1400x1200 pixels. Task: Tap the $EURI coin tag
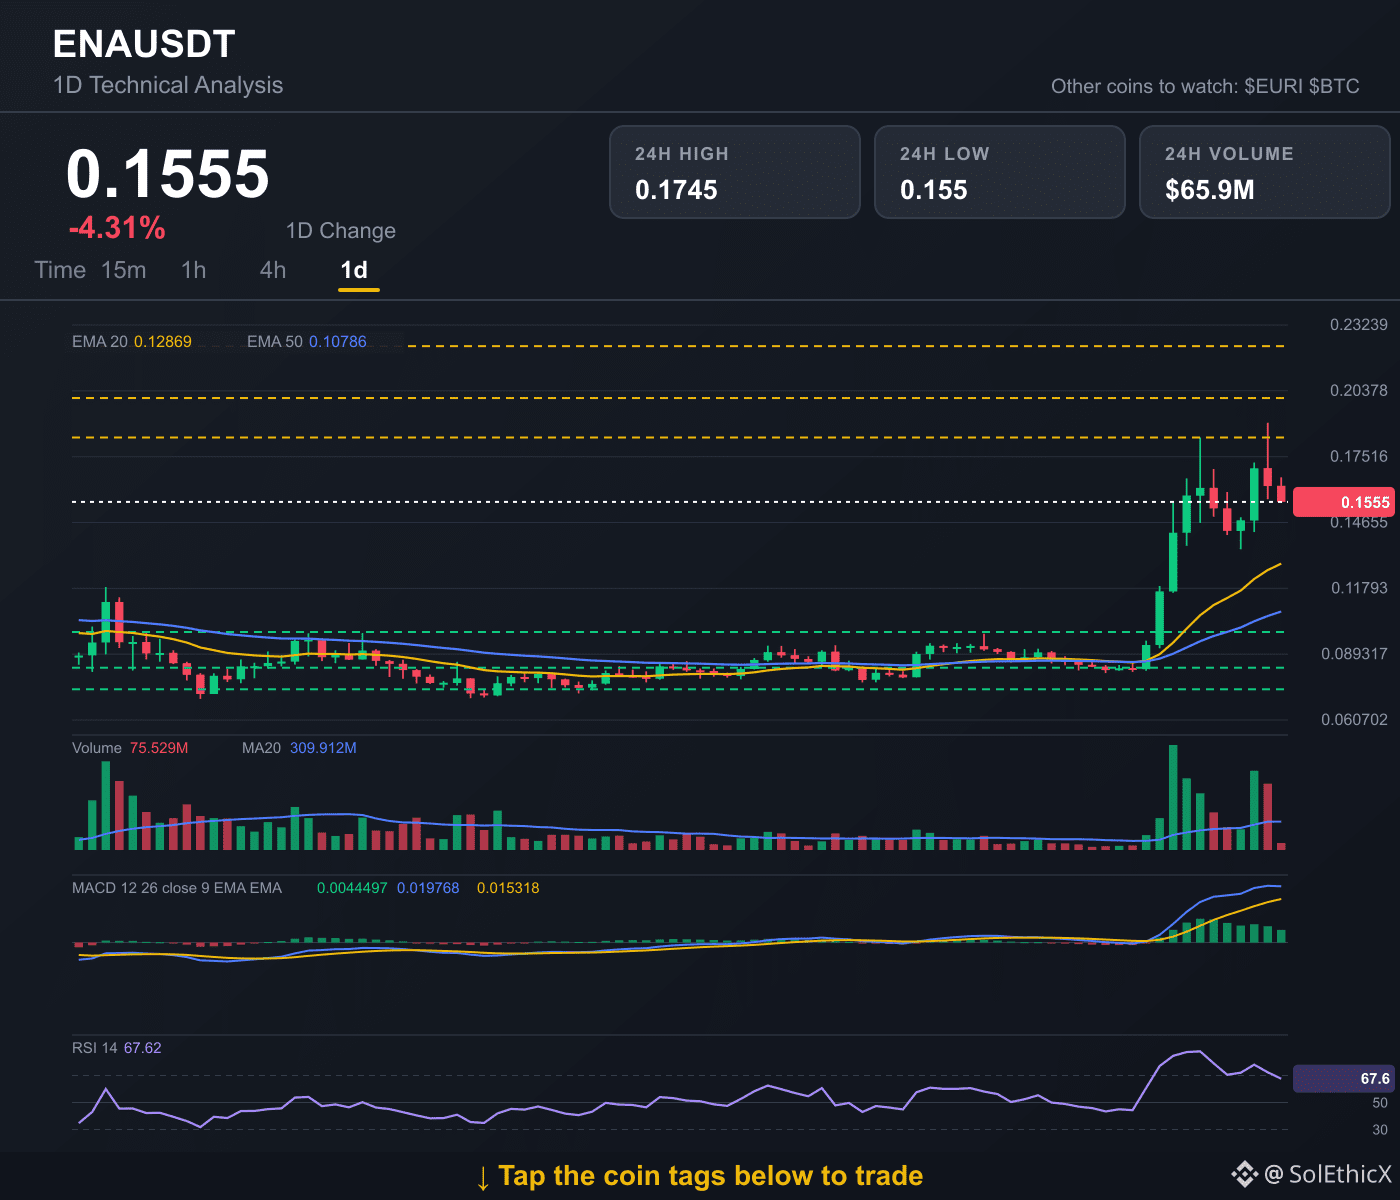[1274, 86]
